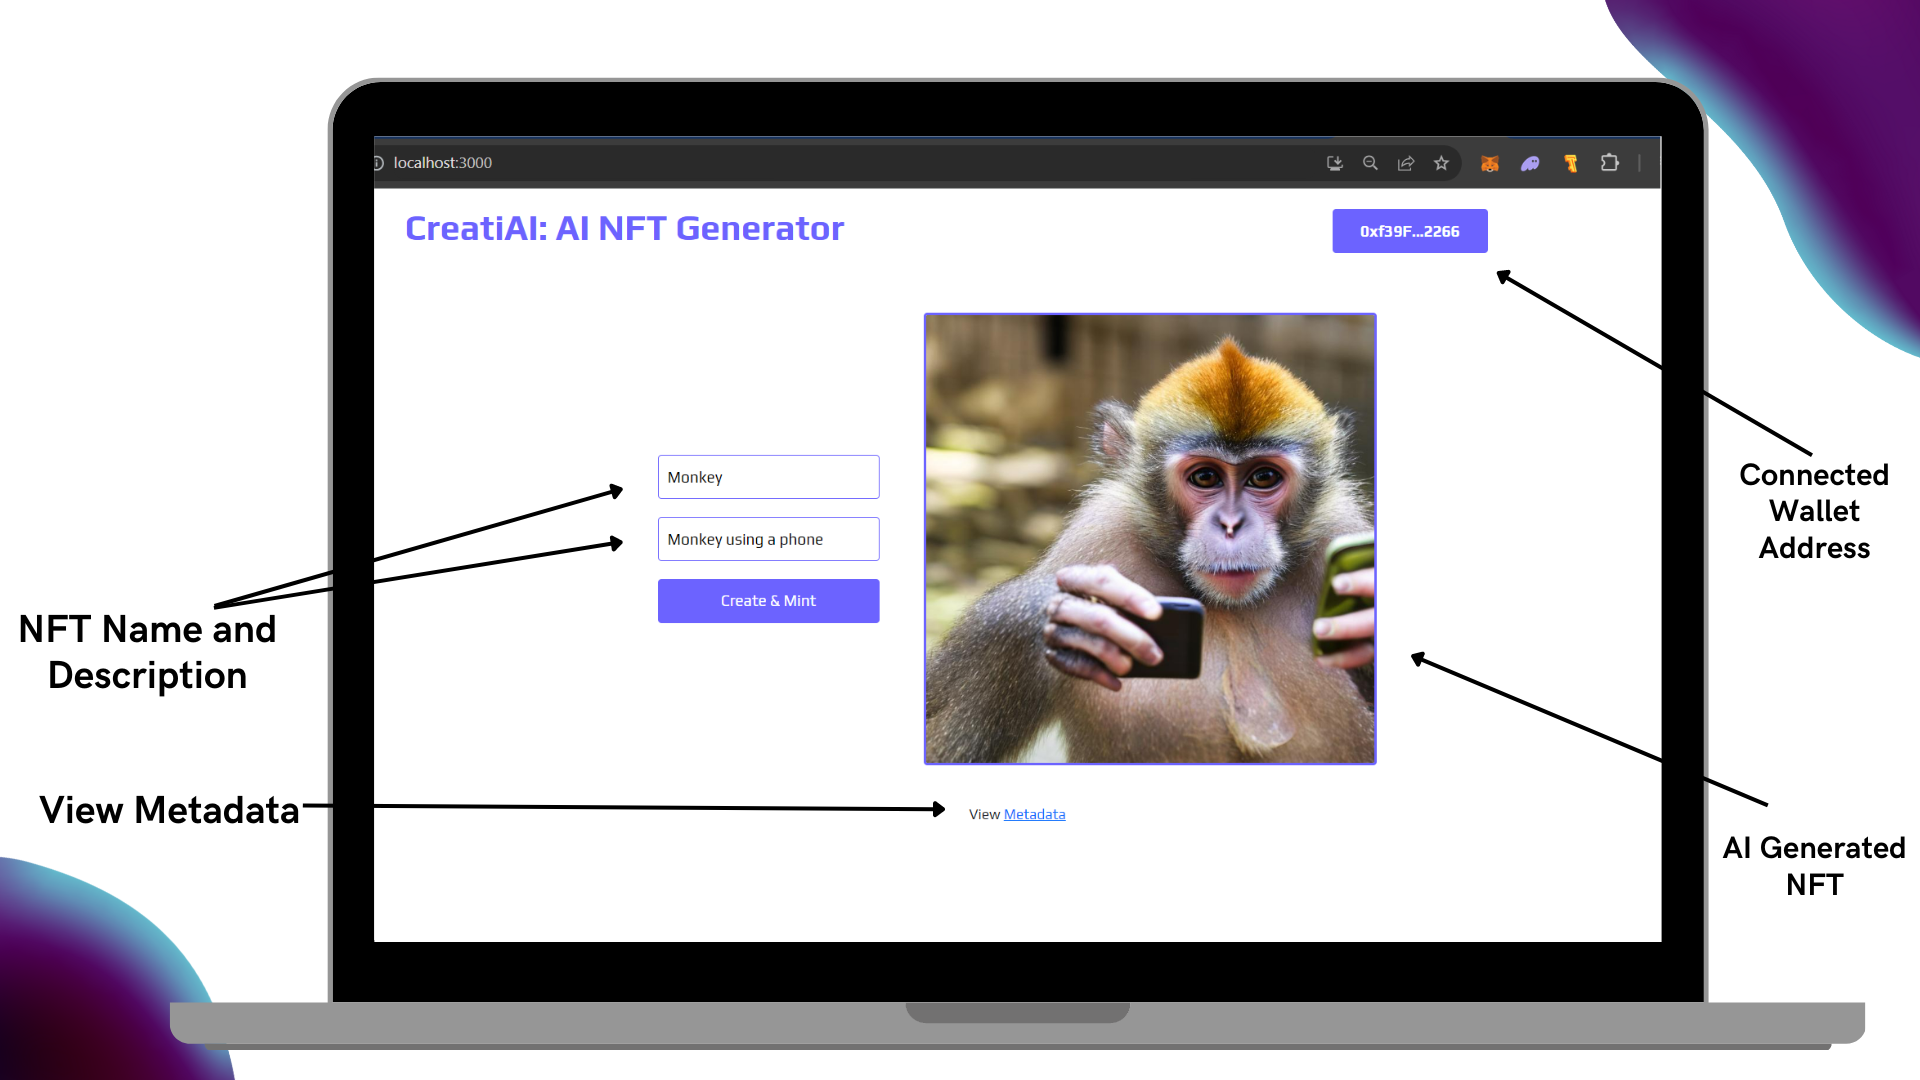Screen dimensions: 1920x1080
Task: Click the 0xf39F...2266 wallet button
Action: (1409, 231)
